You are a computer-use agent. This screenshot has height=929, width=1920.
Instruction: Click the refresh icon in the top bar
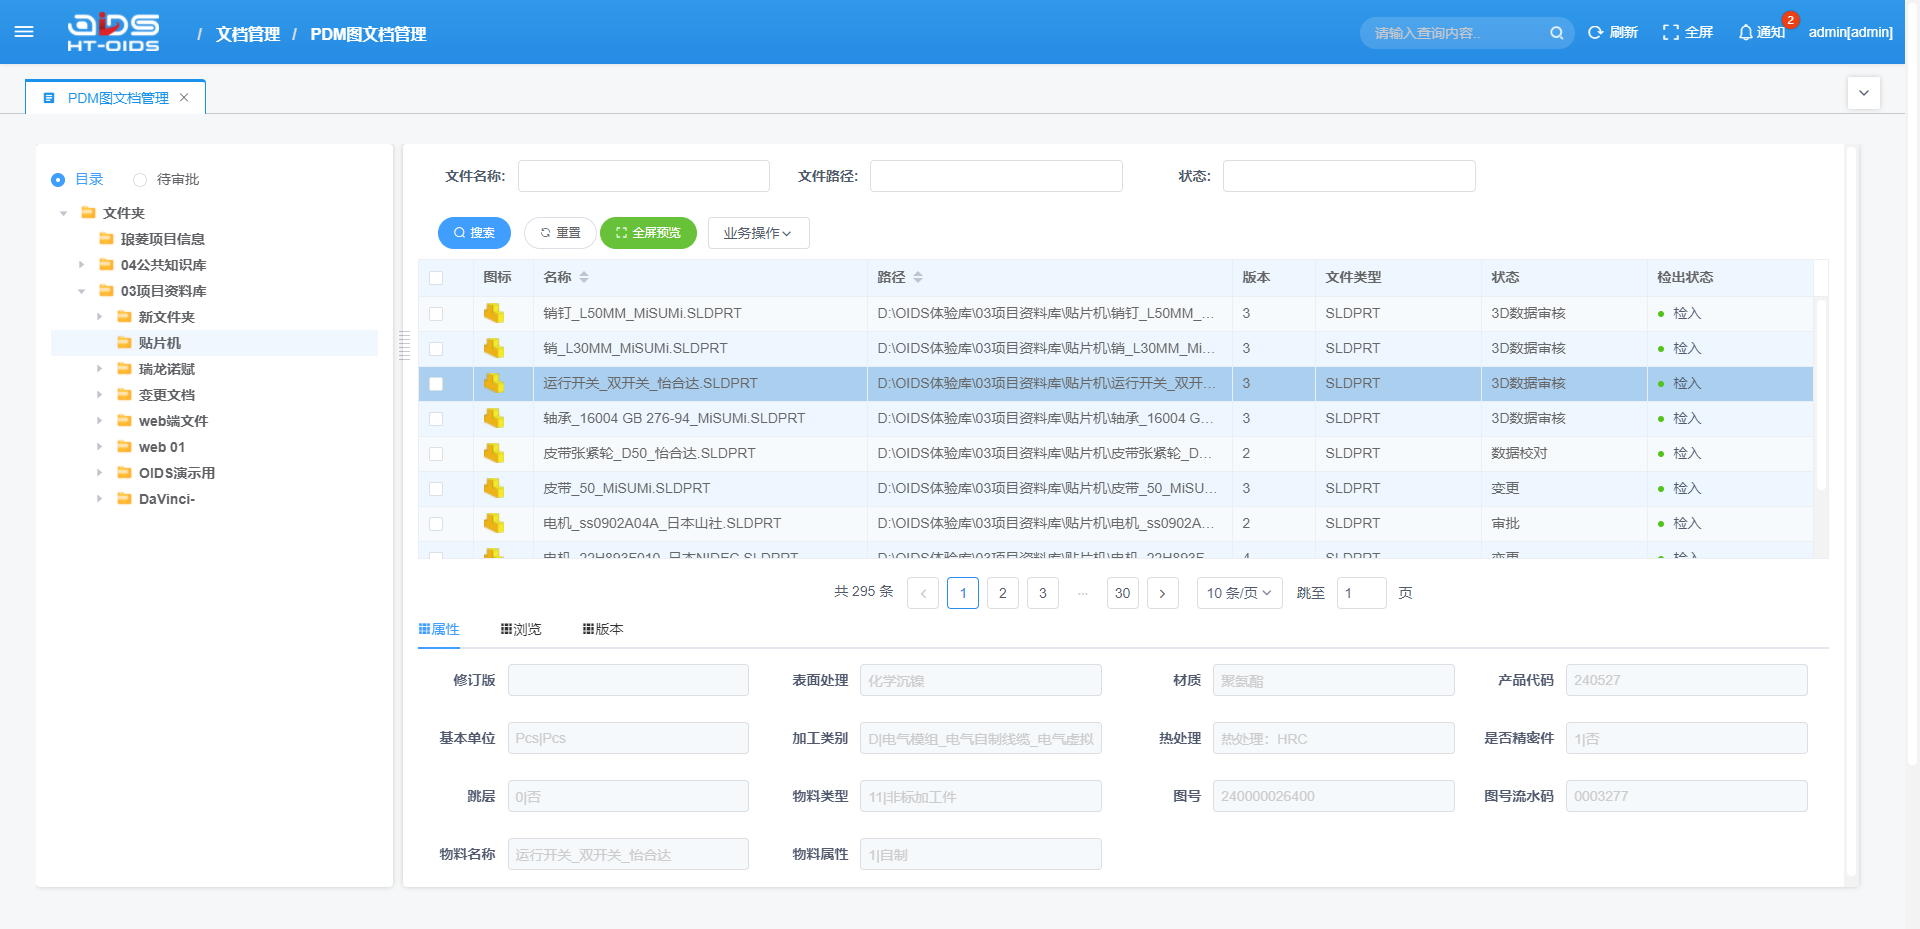pyautogui.click(x=1595, y=31)
